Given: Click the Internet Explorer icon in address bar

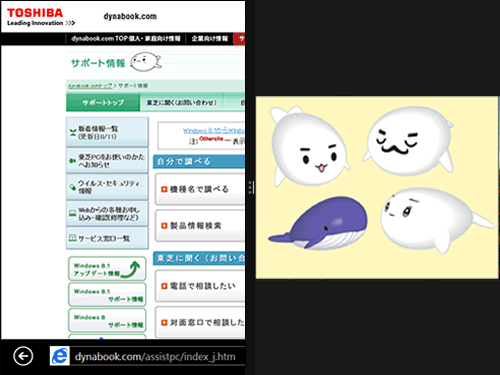Looking at the screenshot, I should click(60, 356).
